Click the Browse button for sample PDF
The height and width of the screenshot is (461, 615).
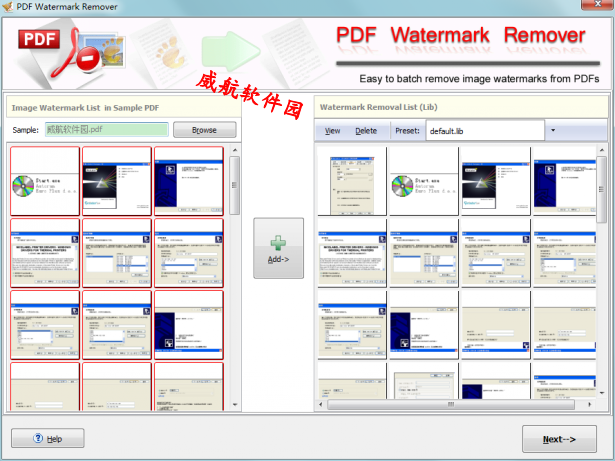204,130
